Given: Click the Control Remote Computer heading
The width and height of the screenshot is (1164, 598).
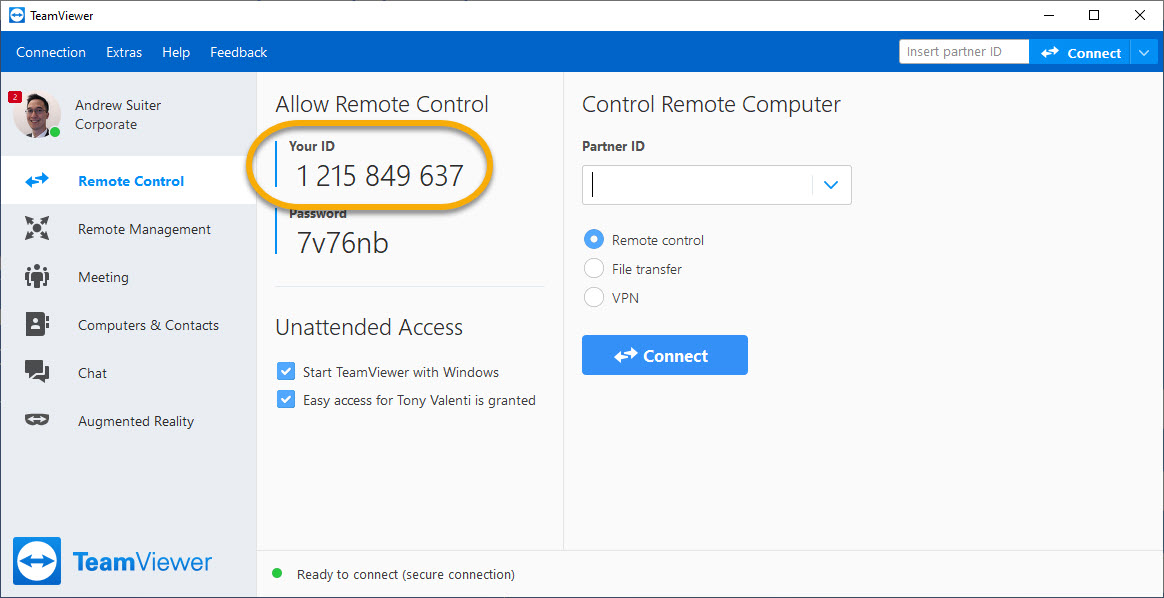Looking at the screenshot, I should pos(711,104).
